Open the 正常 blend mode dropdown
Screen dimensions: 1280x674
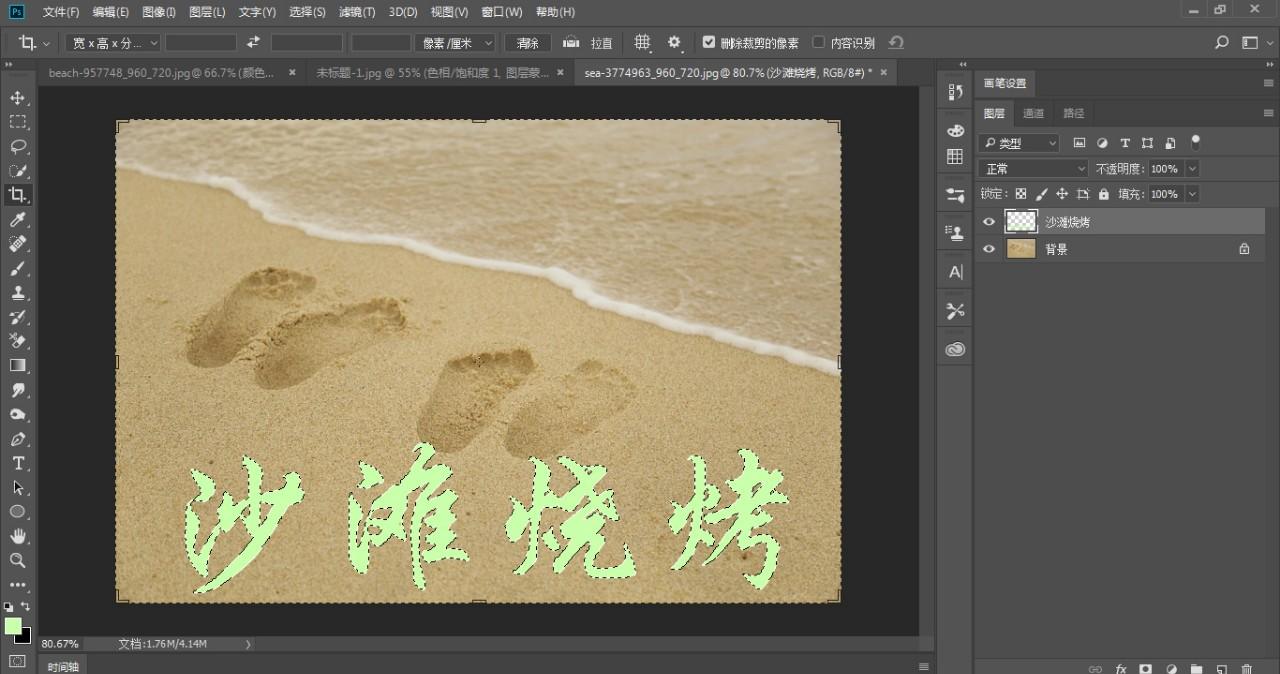click(1033, 169)
